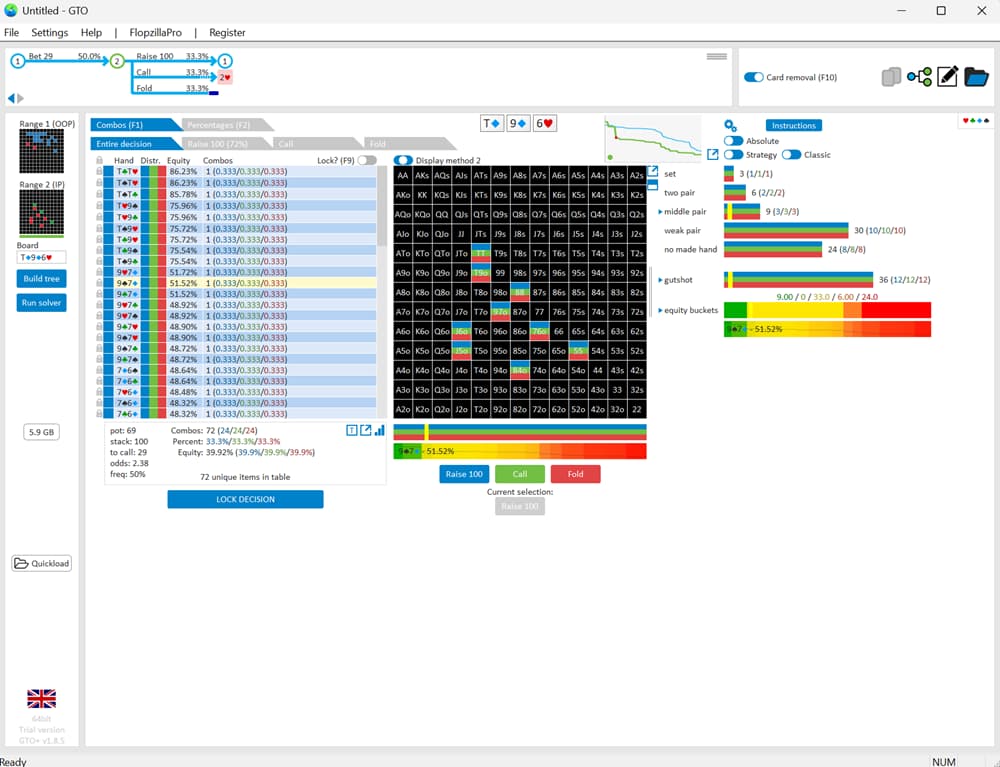The height and width of the screenshot is (767, 1000).
Task: Toggle the Classic switch
Action: [791, 155]
